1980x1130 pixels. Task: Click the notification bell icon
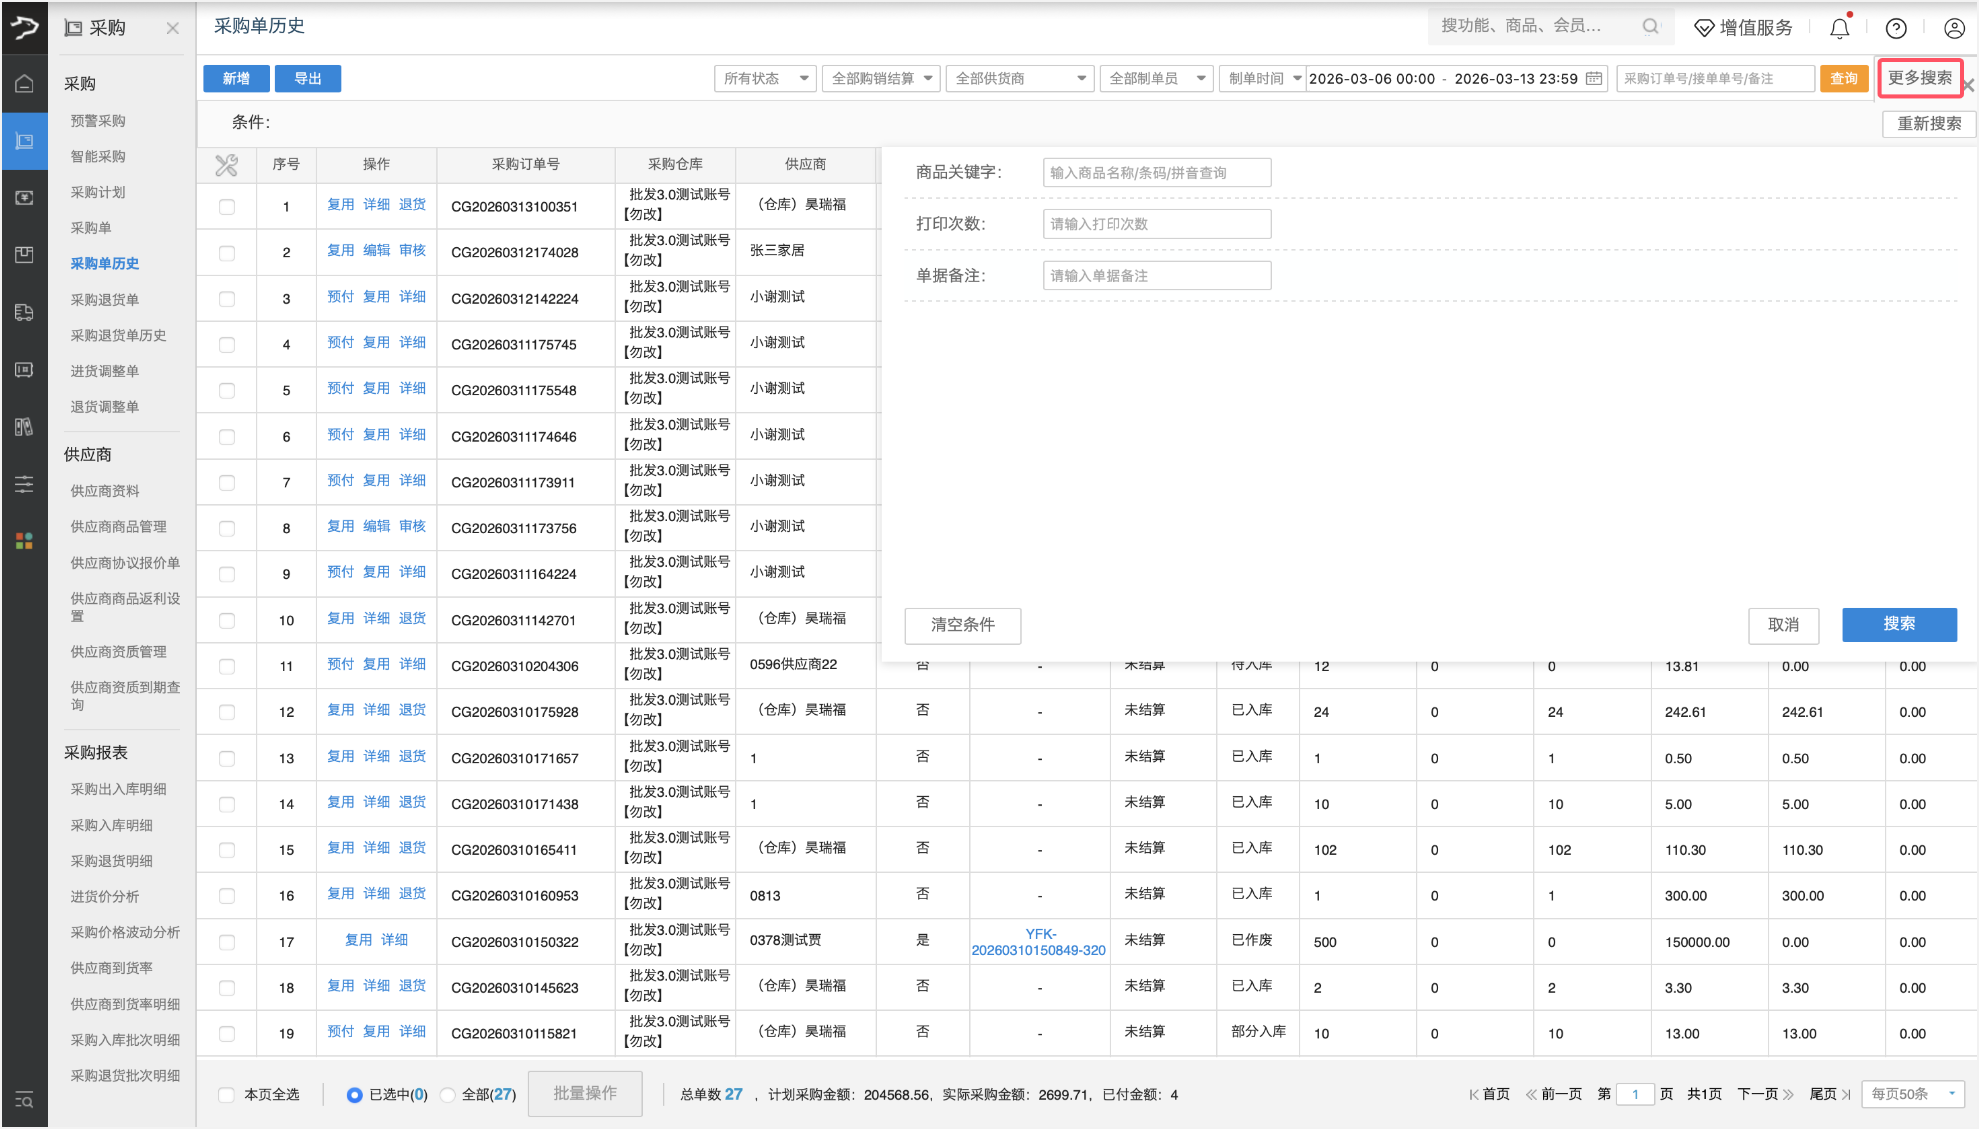pyautogui.click(x=1839, y=28)
